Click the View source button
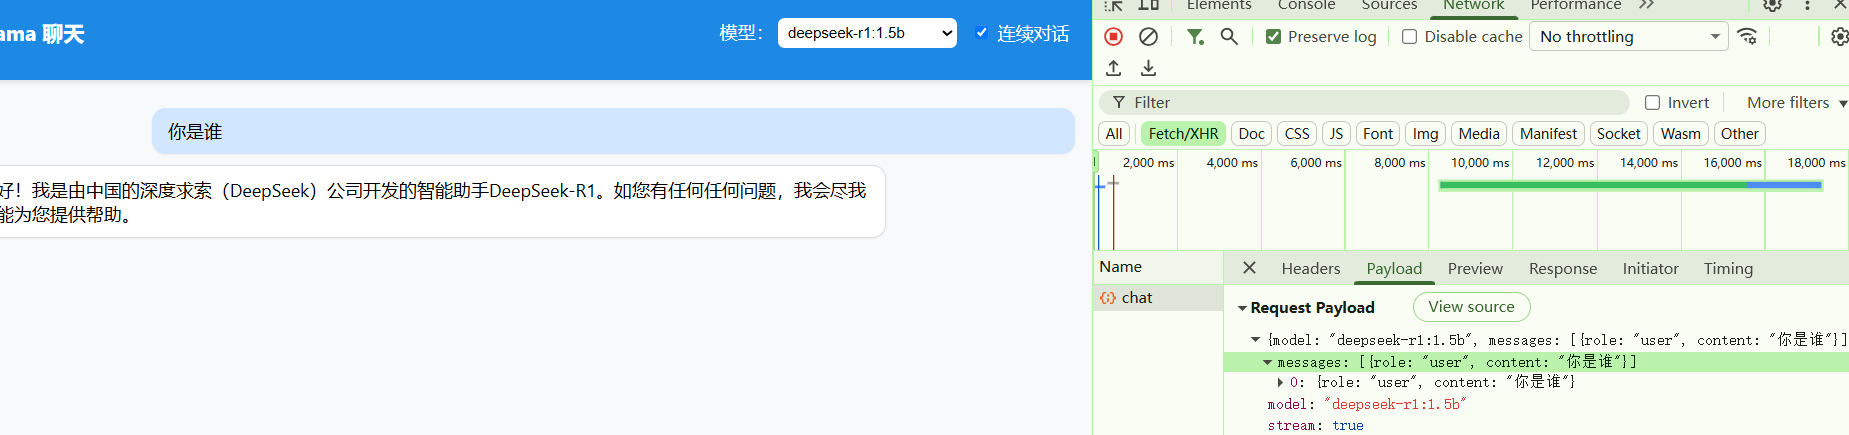The width and height of the screenshot is (1849, 435). click(1471, 307)
